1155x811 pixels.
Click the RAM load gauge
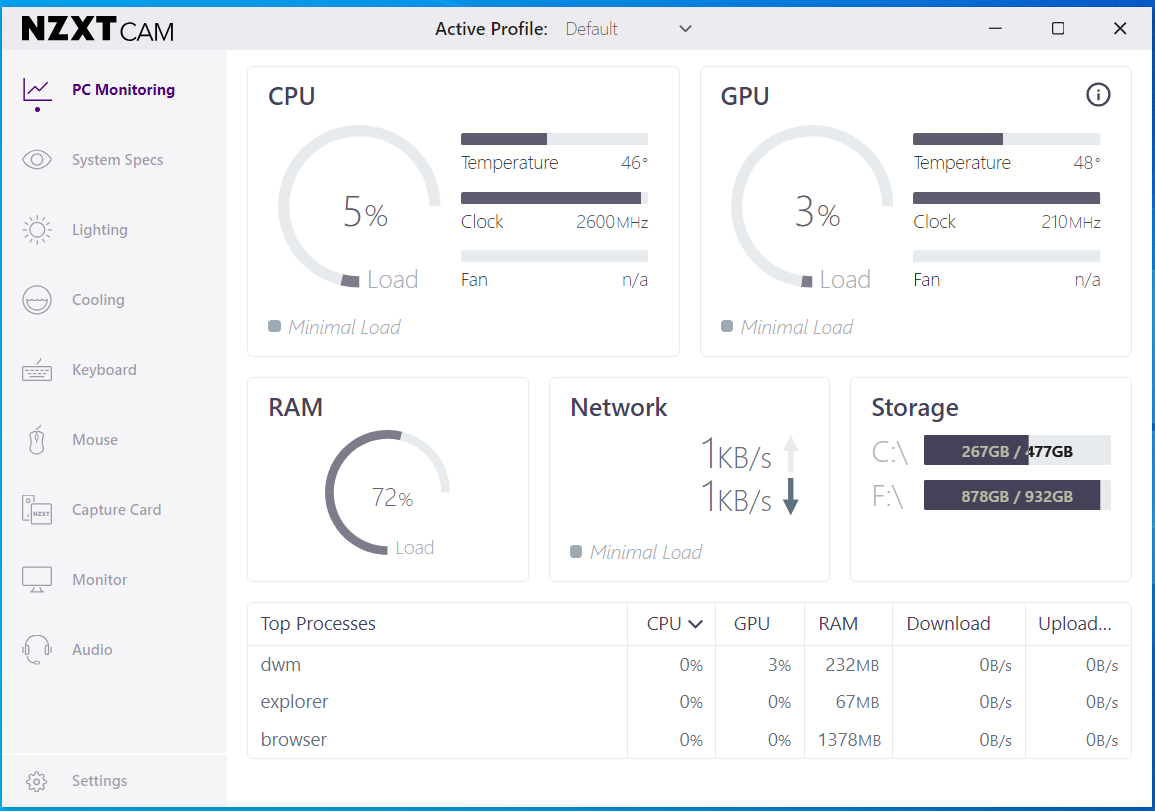pyautogui.click(x=387, y=493)
